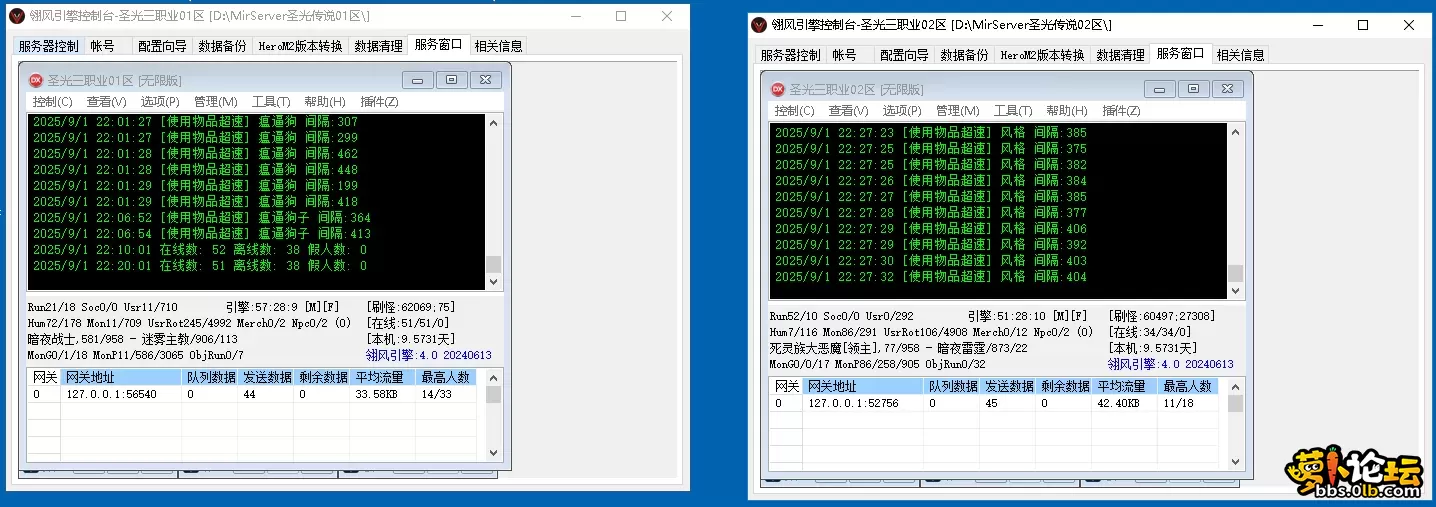Open 控制(C) menu in 圣光三职业02区
The image size is (1436, 507).
click(795, 111)
